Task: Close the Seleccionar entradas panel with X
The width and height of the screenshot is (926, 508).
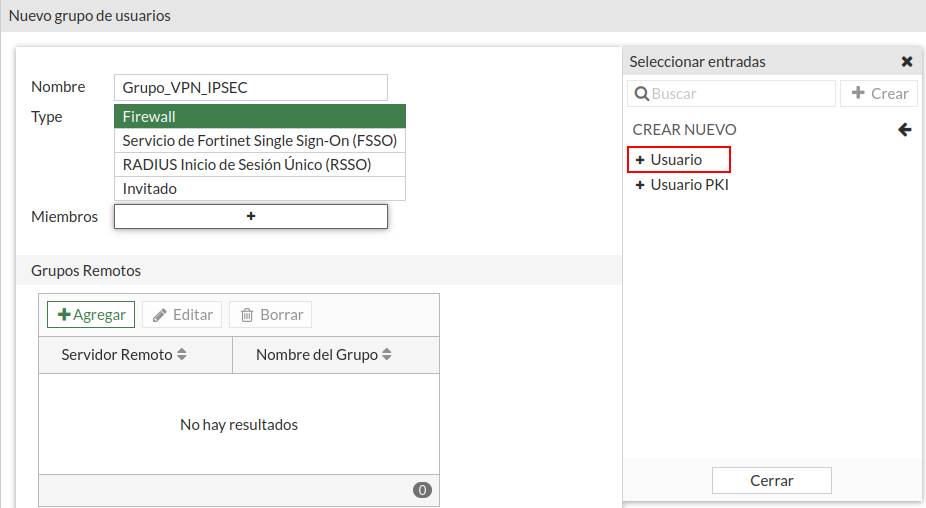Action: click(907, 62)
